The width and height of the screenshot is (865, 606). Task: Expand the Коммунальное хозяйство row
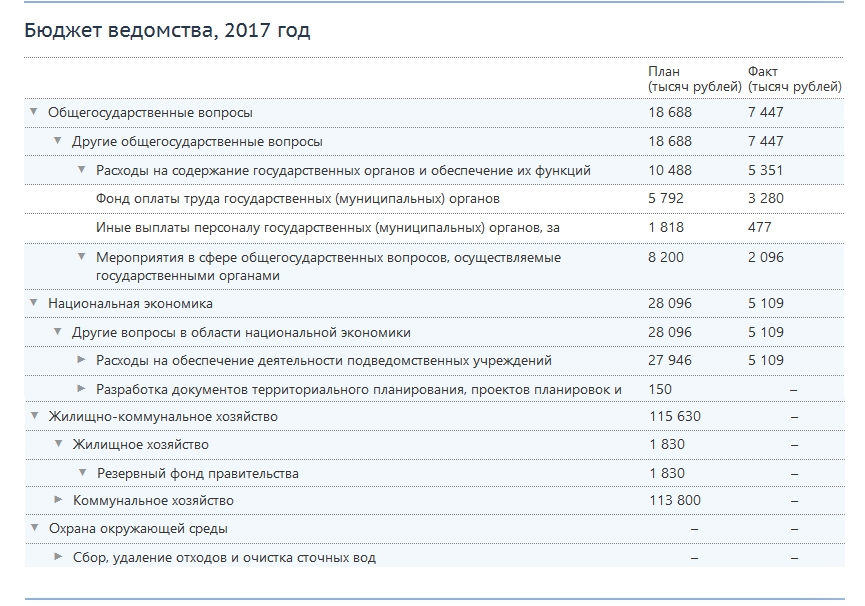(x=58, y=500)
